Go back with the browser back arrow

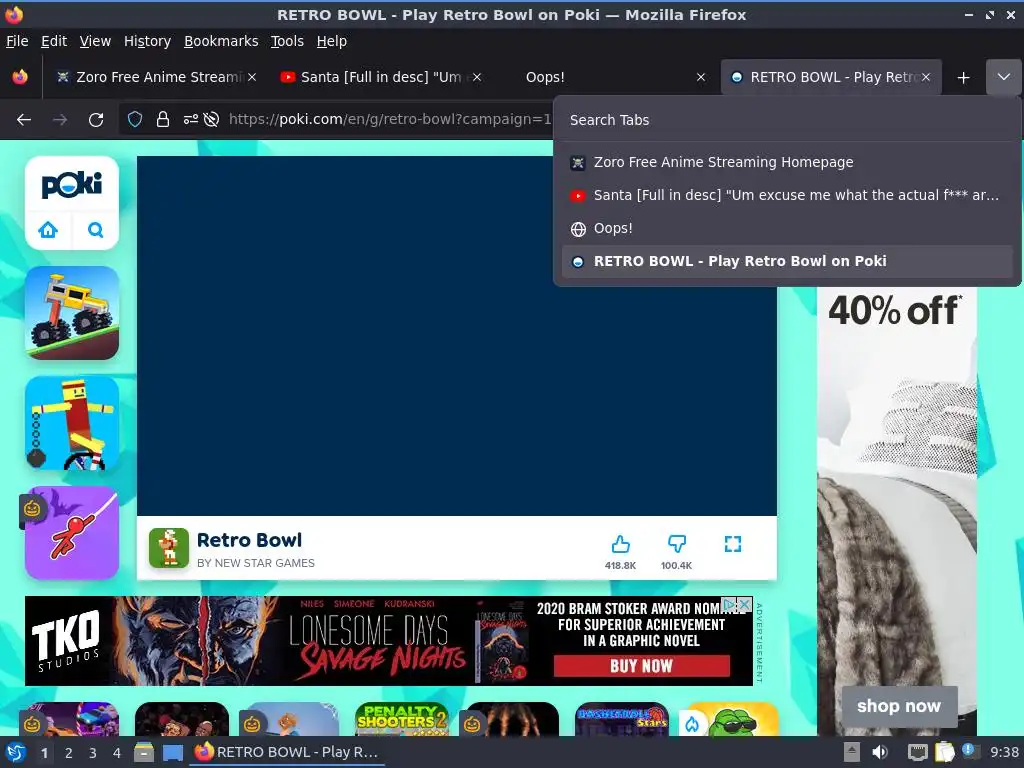point(24,120)
